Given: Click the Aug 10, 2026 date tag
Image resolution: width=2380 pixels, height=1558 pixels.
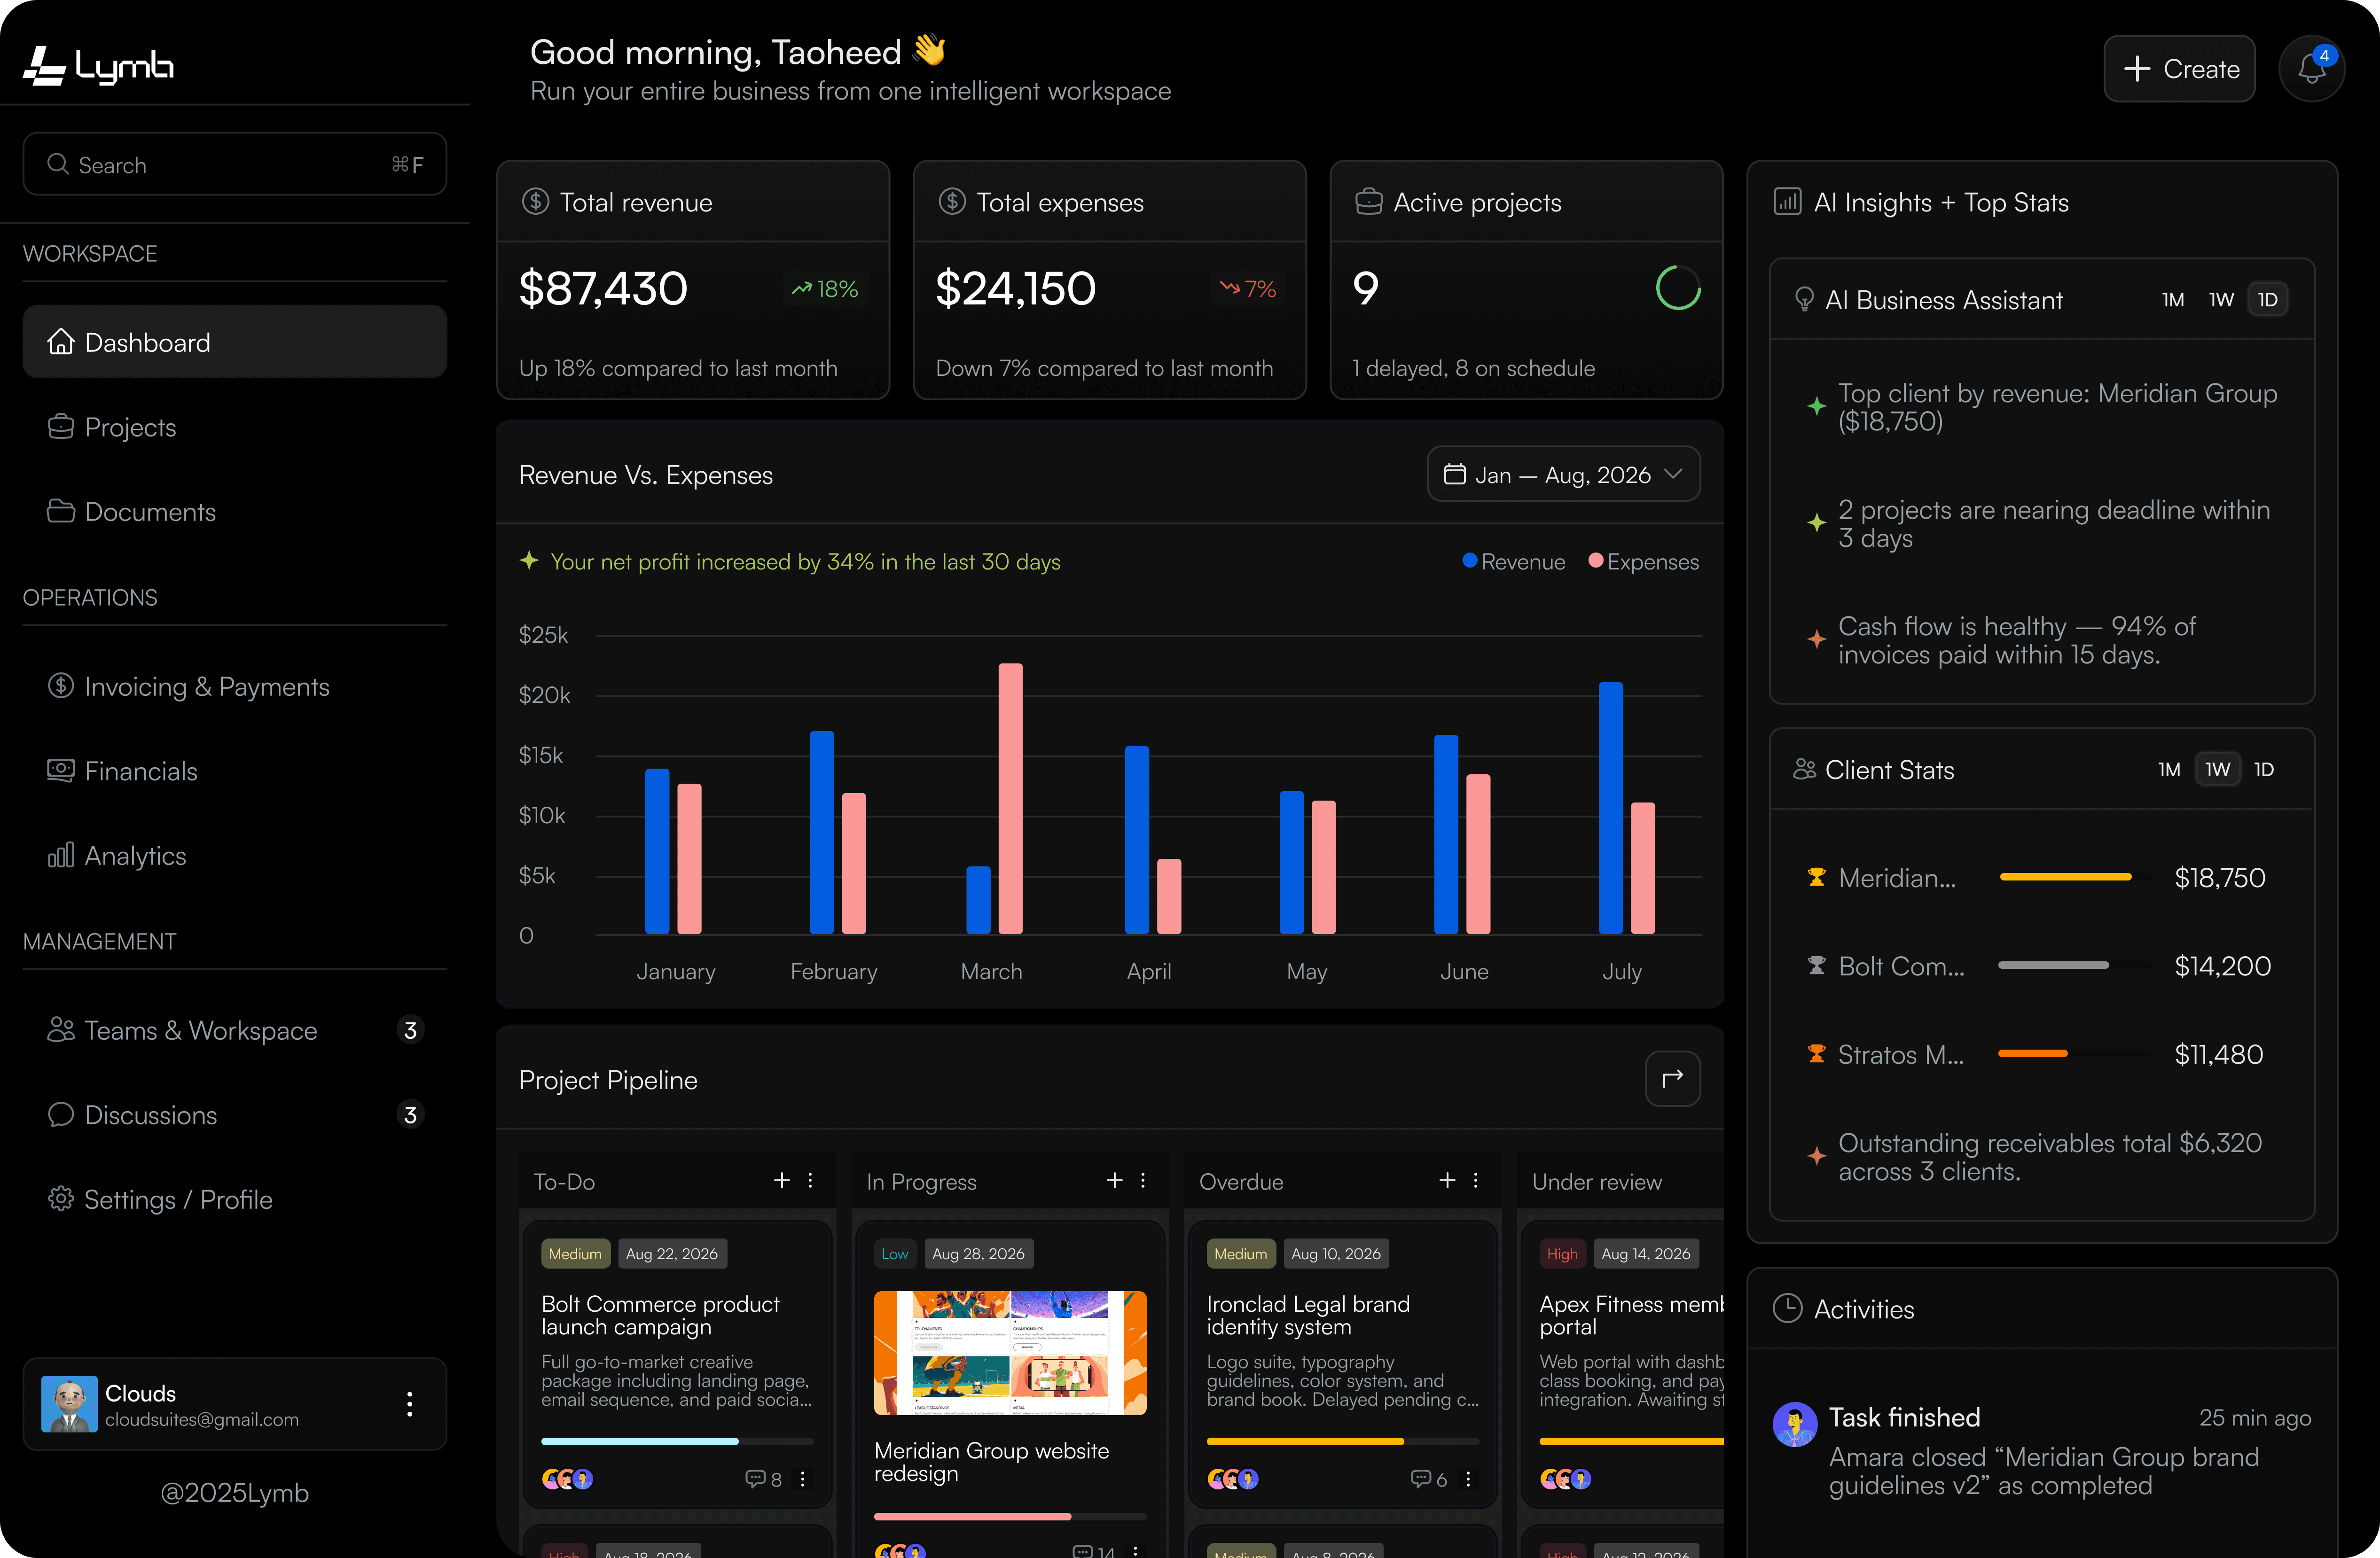Looking at the screenshot, I should click(1335, 1254).
